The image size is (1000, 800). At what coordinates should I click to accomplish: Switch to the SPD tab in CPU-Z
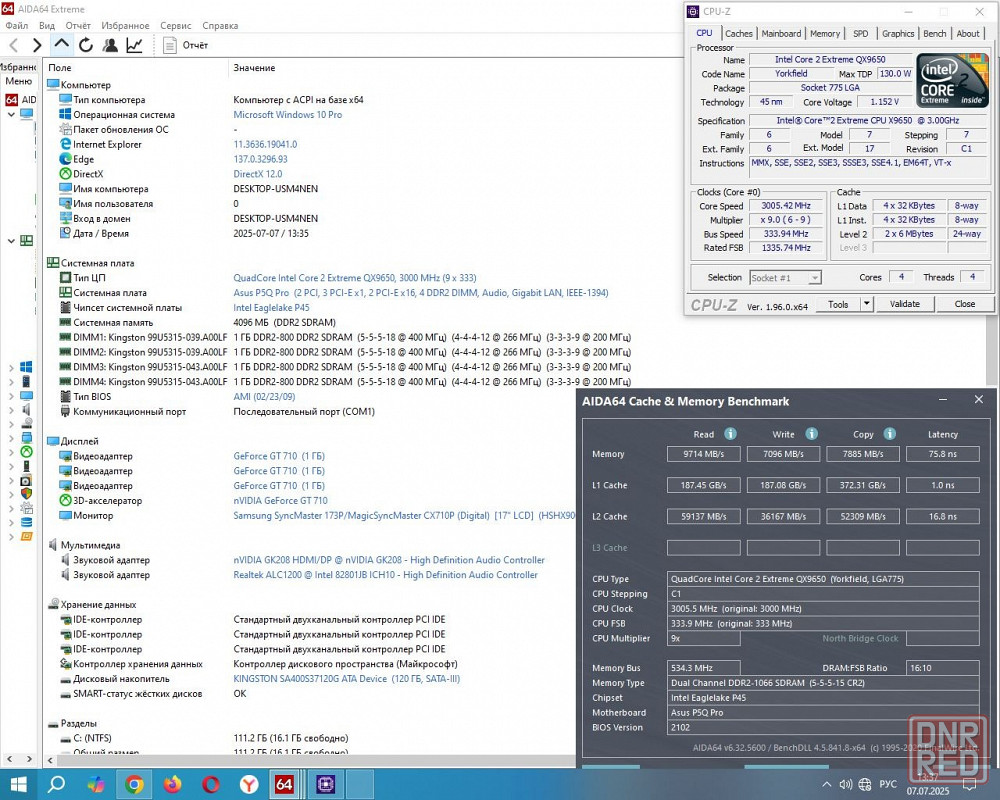[860, 33]
